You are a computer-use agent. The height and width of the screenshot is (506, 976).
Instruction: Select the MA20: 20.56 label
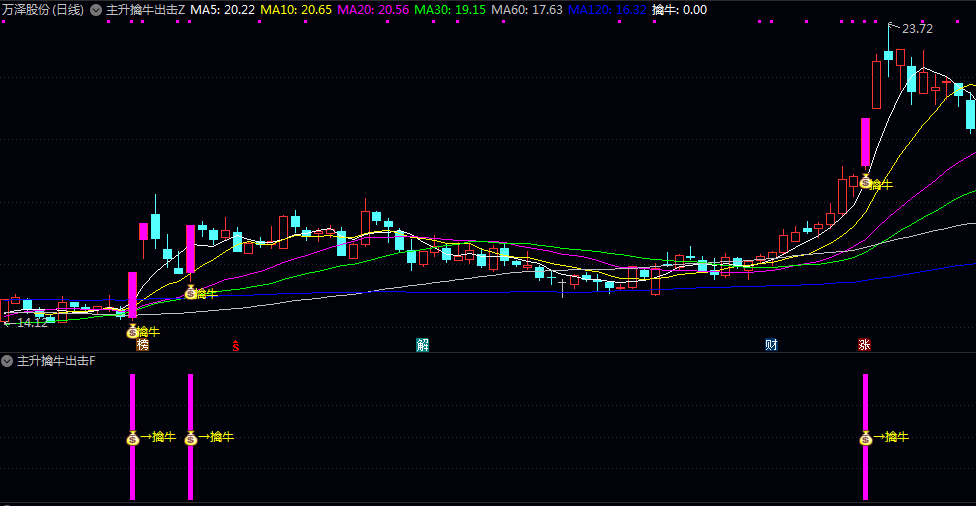tap(373, 10)
